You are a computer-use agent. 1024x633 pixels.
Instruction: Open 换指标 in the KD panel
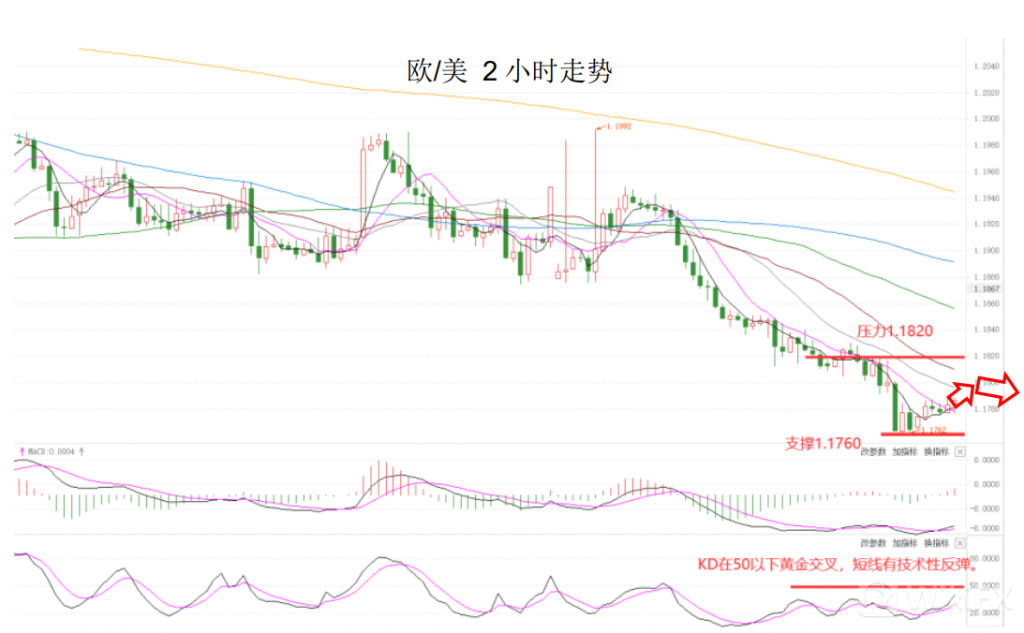[x=936, y=542]
